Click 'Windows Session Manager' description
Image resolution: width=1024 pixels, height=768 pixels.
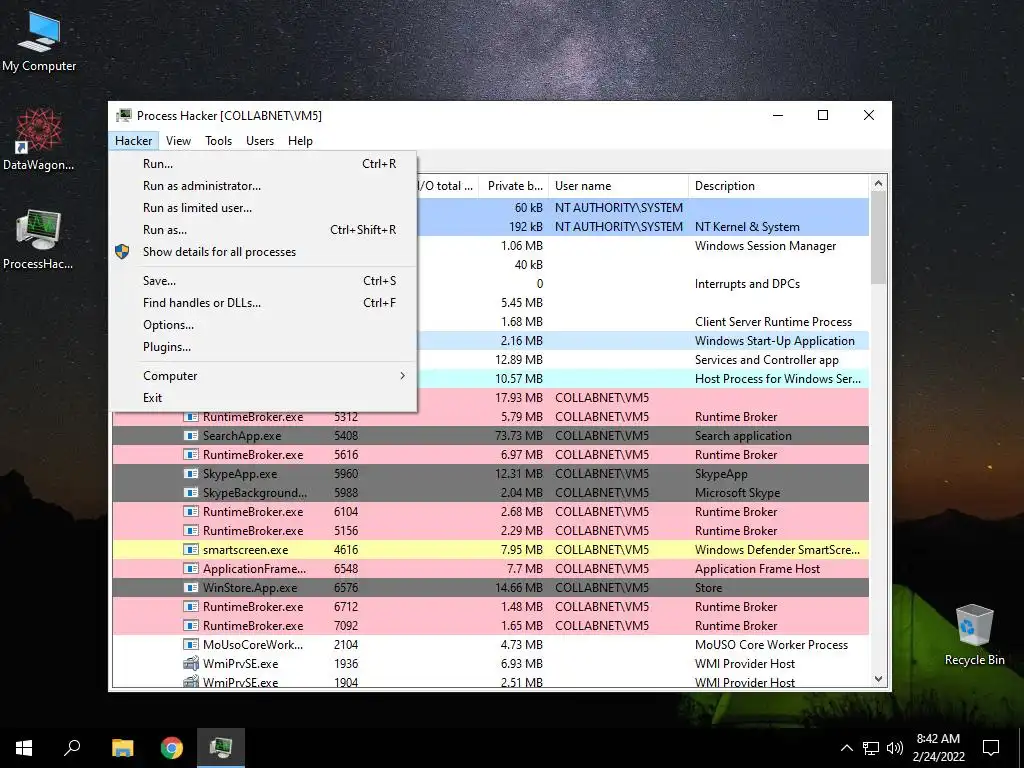765,246
